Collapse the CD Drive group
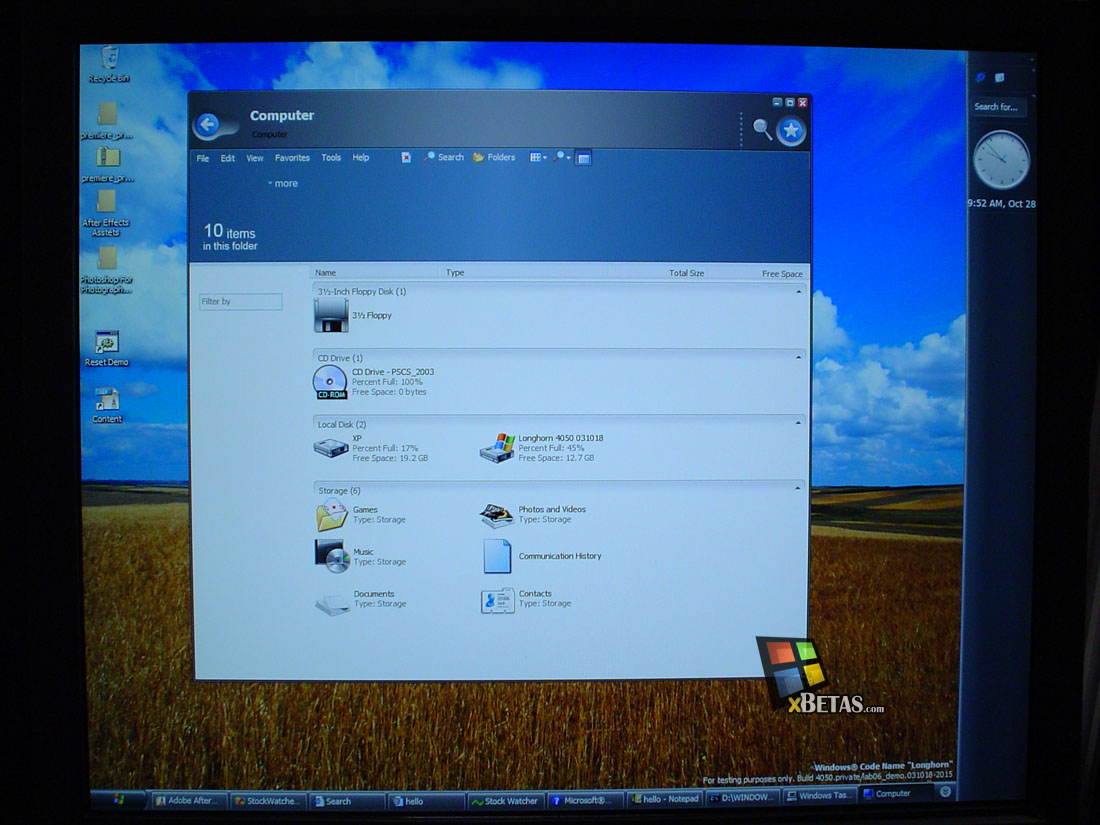1100x825 pixels. (x=798, y=358)
